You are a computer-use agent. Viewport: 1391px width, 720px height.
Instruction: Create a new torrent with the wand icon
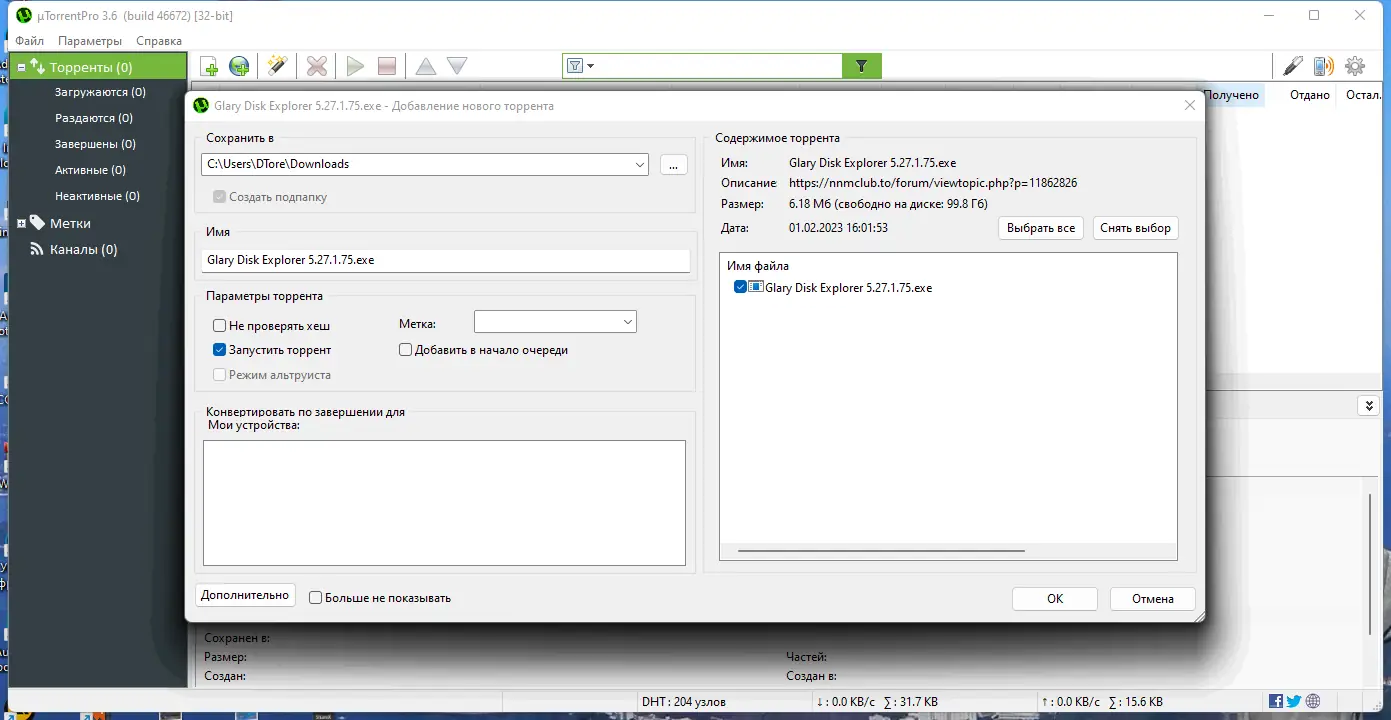point(277,65)
